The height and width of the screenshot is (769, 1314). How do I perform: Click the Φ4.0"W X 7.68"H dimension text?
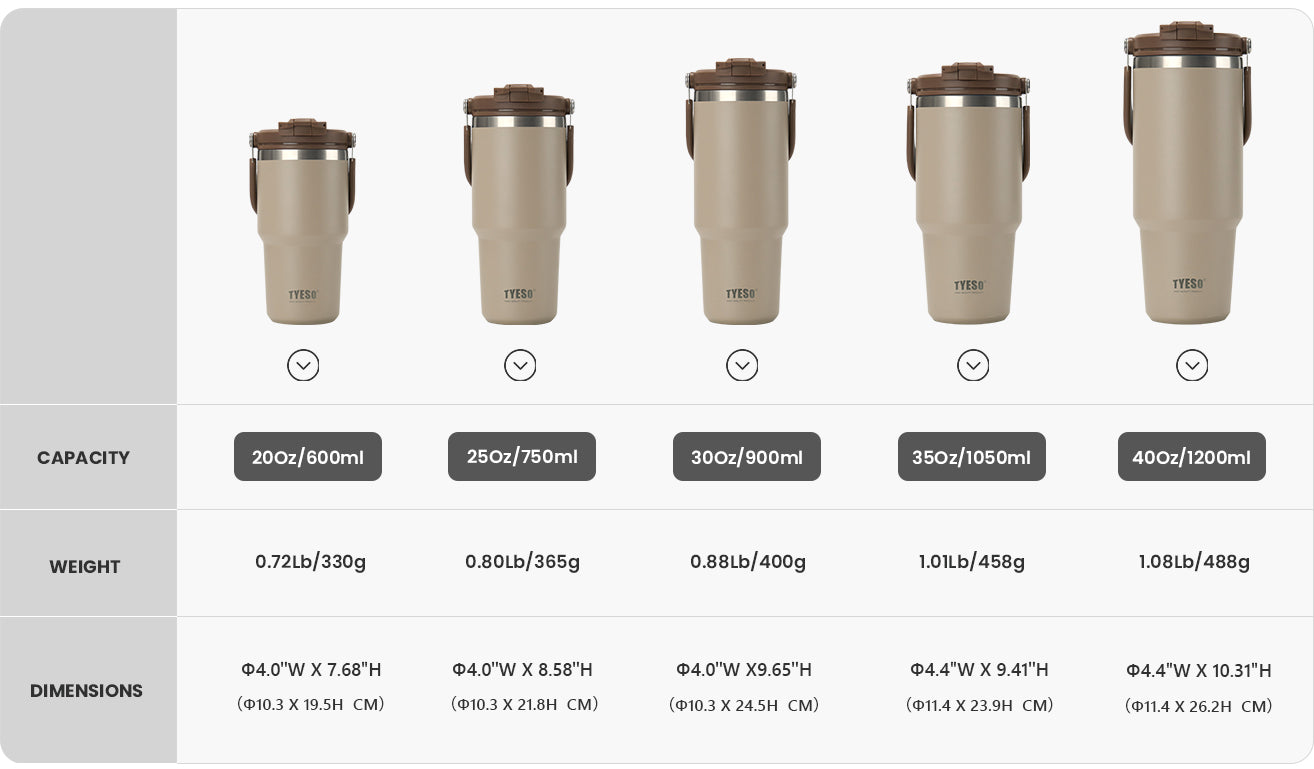point(311,670)
